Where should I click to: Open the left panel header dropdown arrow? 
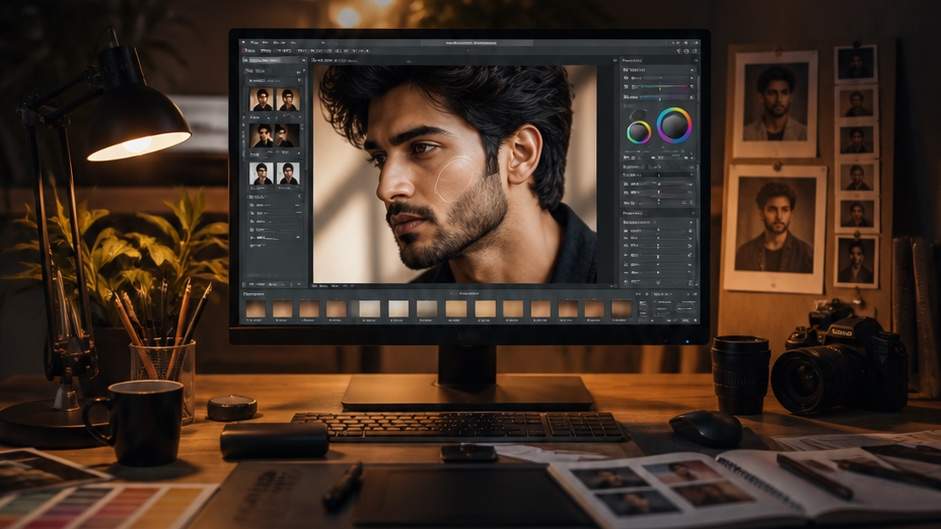[x=303, y=61]
